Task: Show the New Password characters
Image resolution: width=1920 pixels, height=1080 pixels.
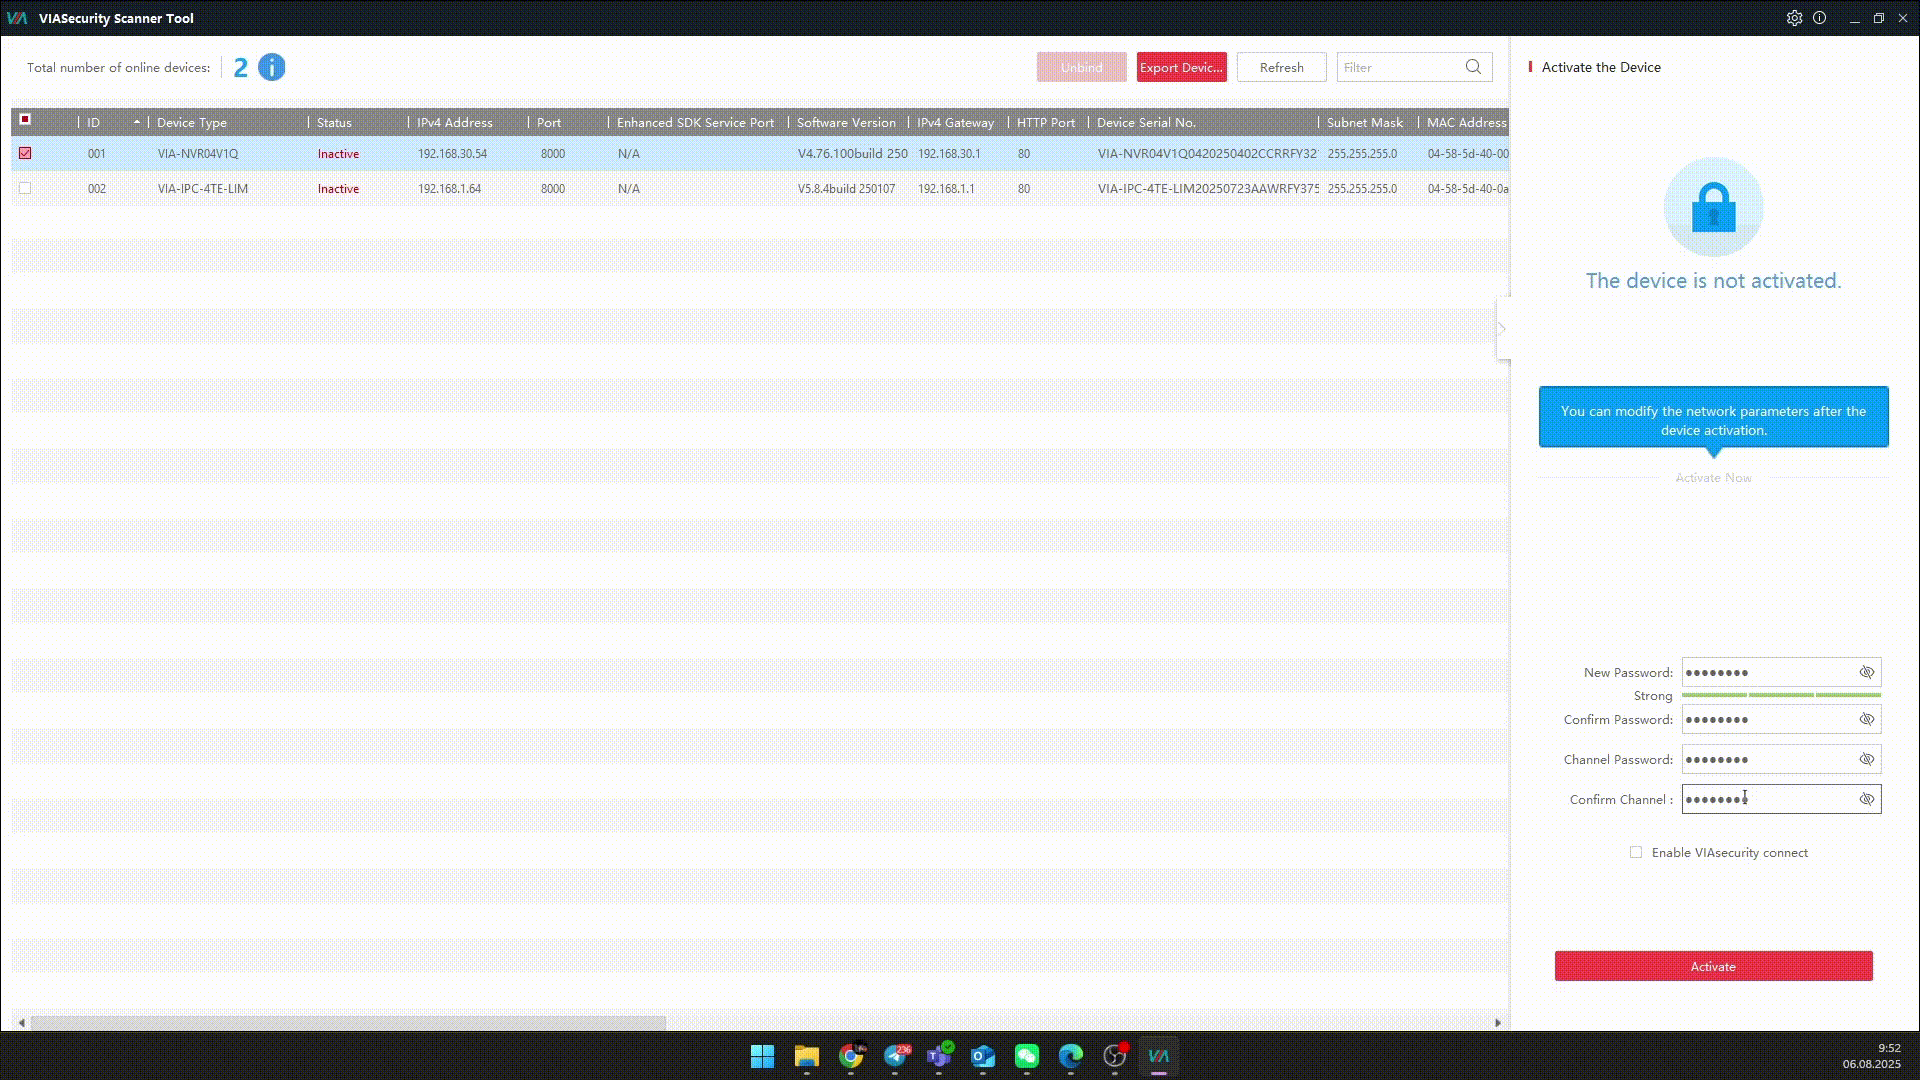Action: click(x=1866, y=673)
